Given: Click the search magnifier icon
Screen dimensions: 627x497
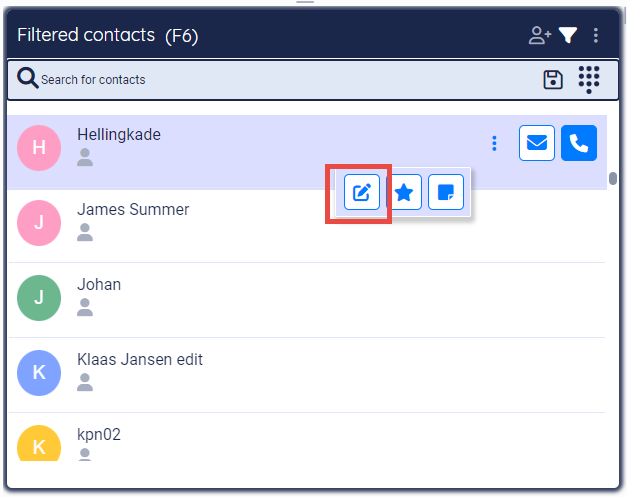Looking at the screenshot, I should click(x=28, y=79).
